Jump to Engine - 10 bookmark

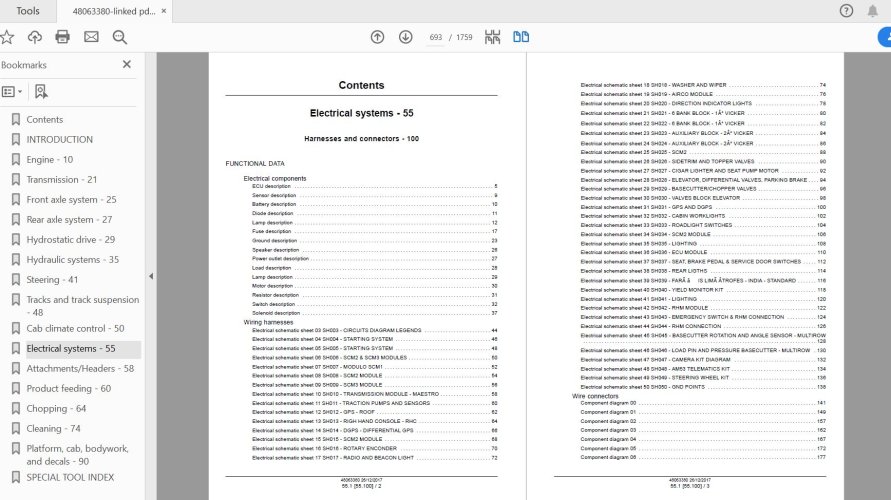[x=49, y=160]
